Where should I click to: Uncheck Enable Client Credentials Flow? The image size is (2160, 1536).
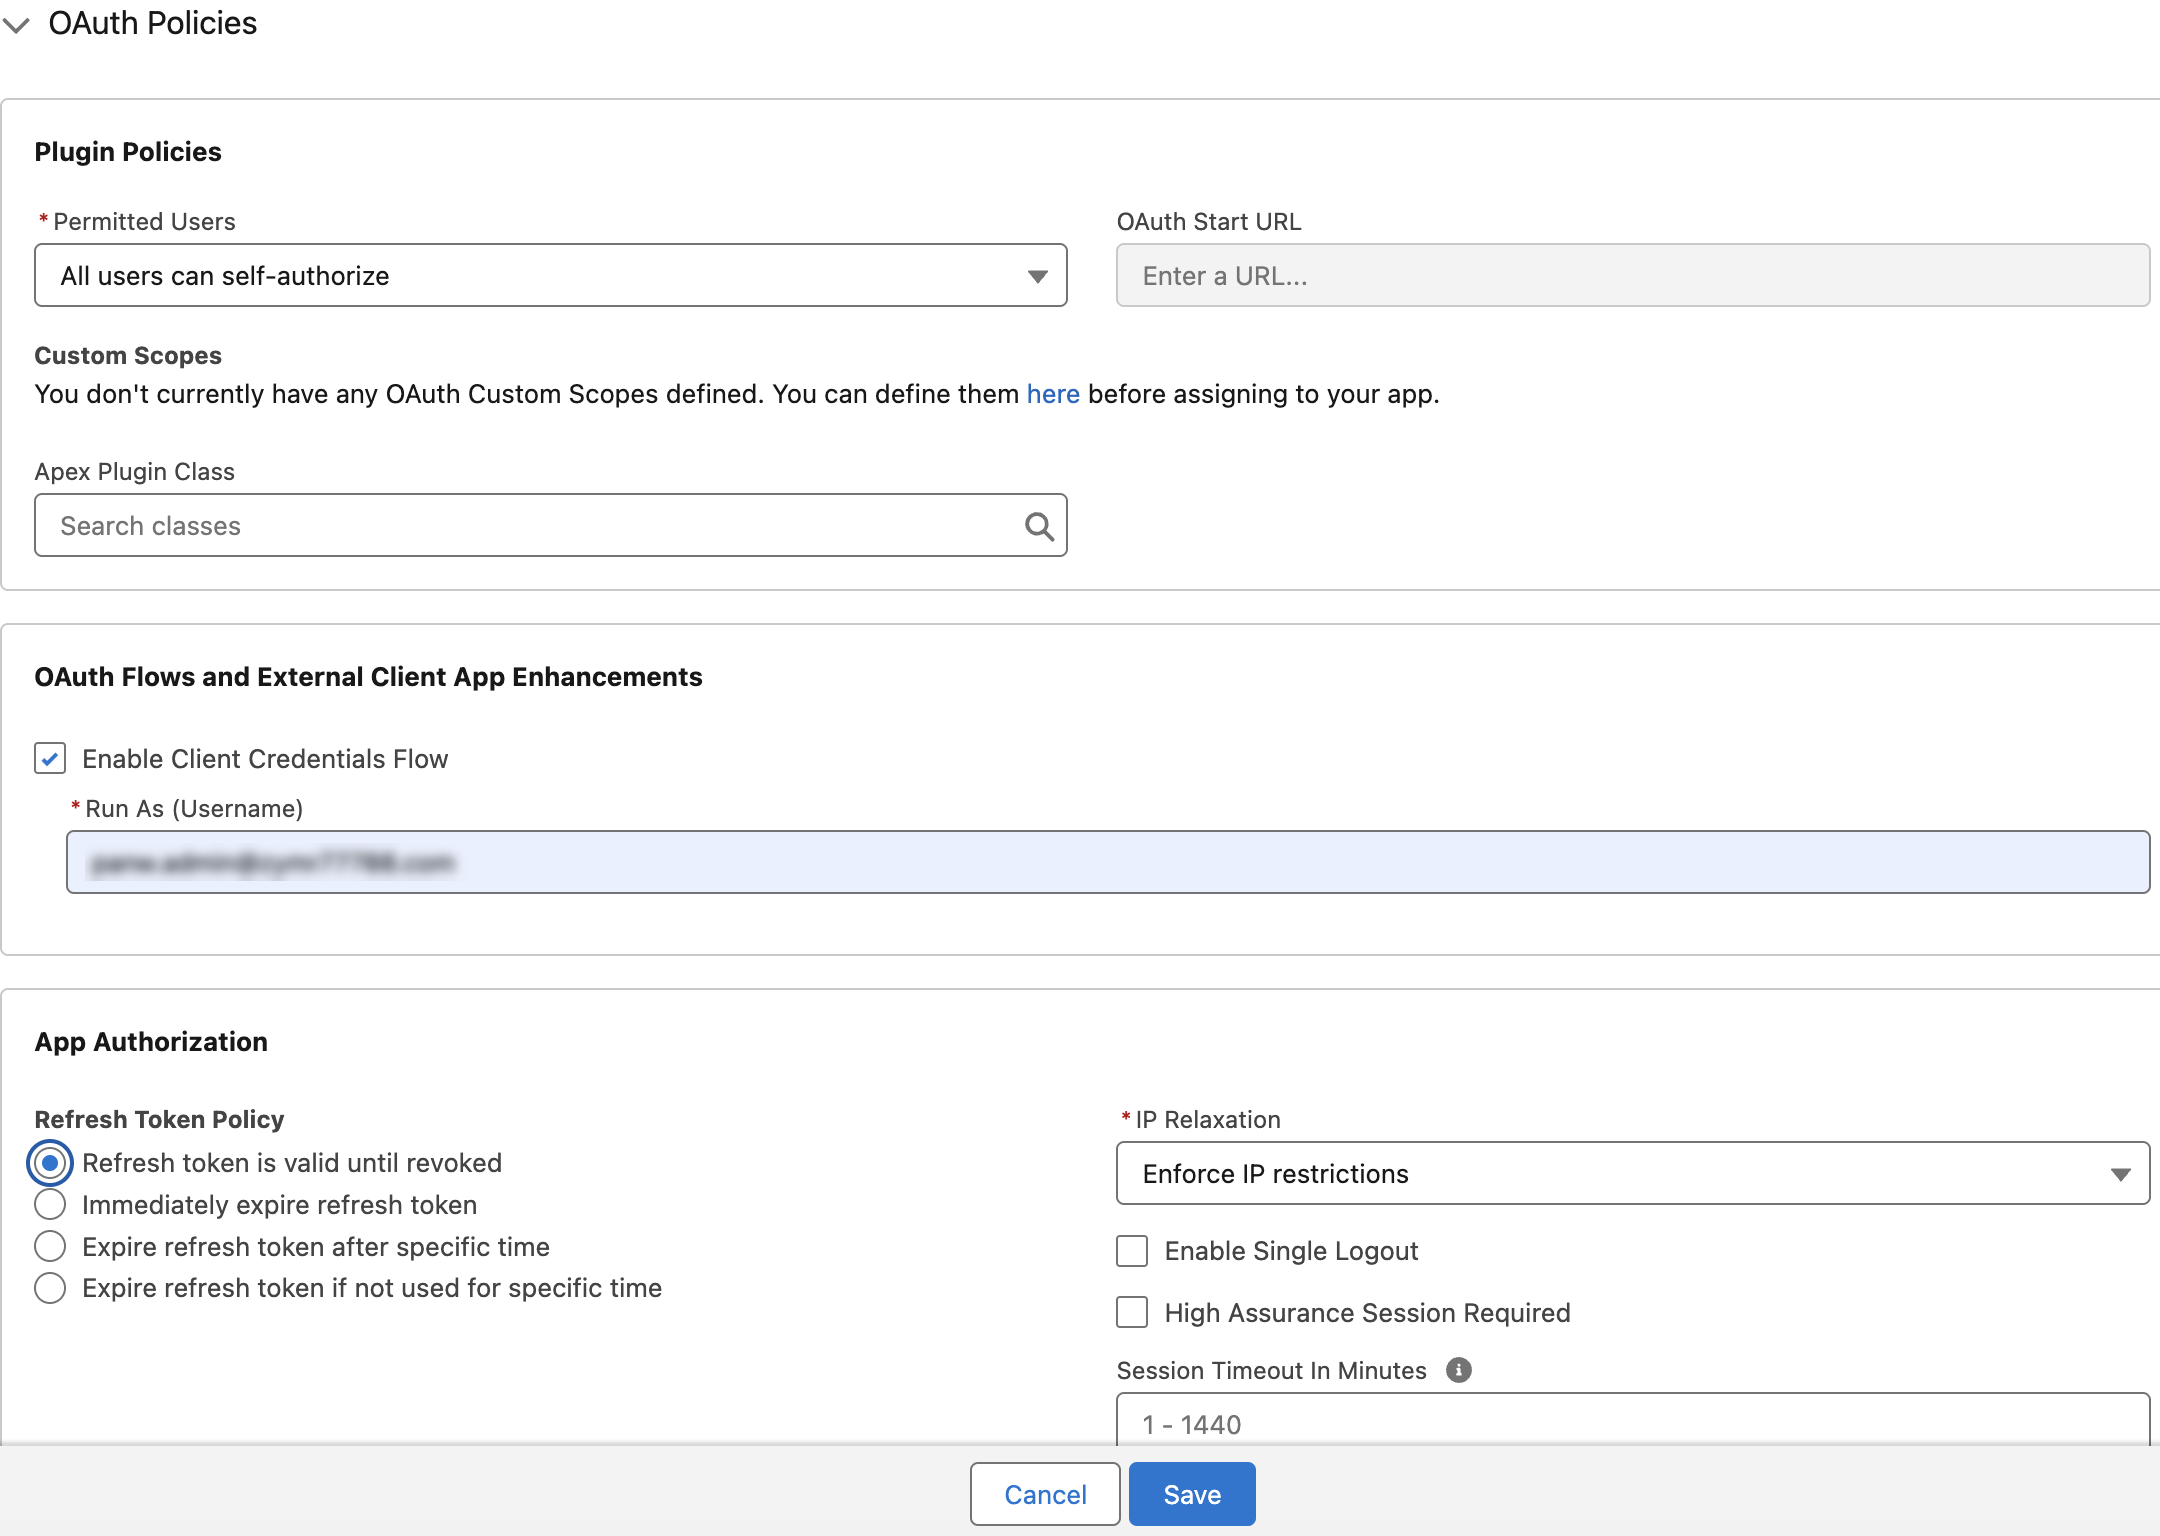[50, 758]
